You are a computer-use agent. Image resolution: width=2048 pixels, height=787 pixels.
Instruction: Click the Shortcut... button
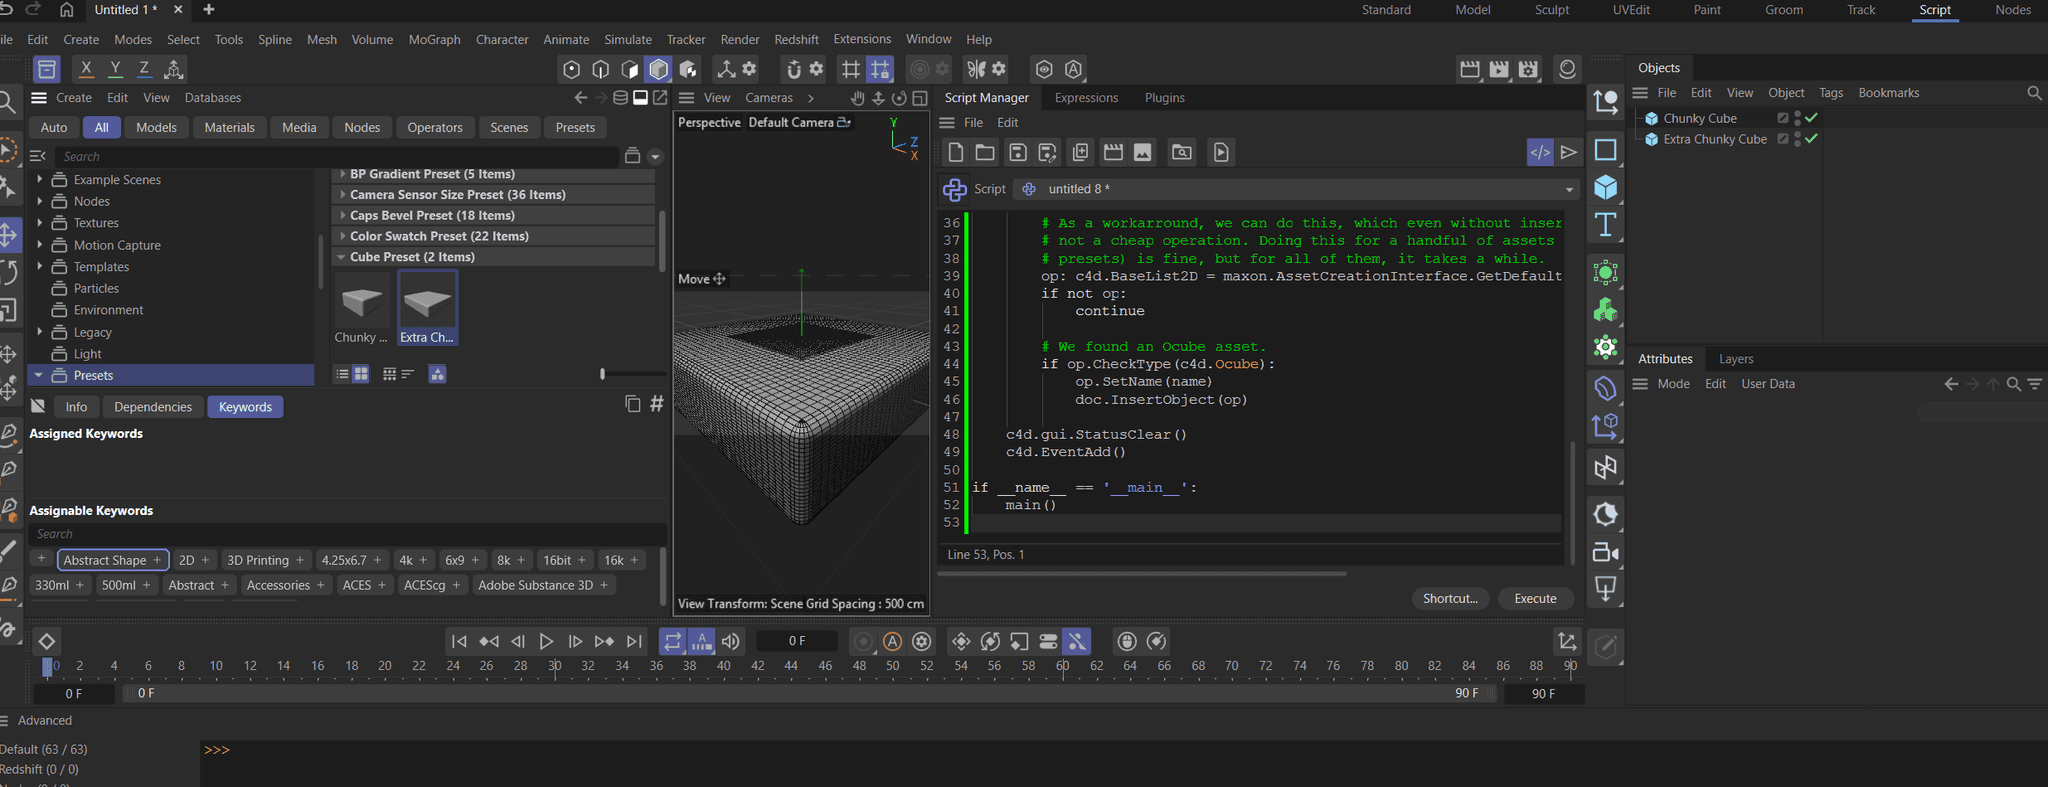pyautogui.click(x=1449, y=598)
